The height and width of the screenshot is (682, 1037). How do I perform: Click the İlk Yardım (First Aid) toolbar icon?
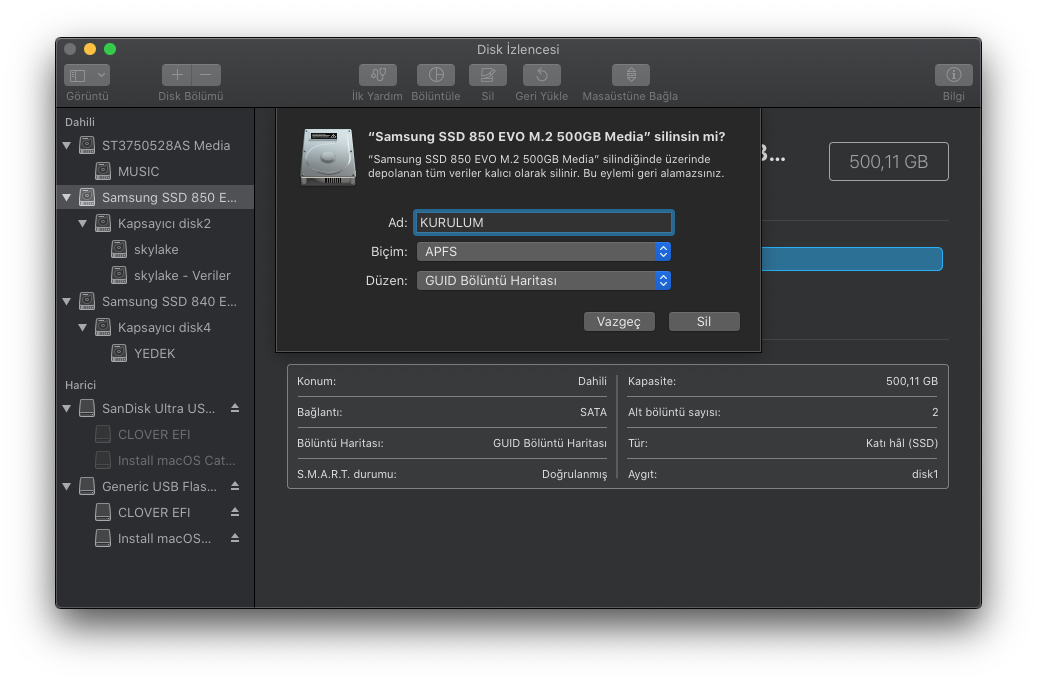[377, 75]
